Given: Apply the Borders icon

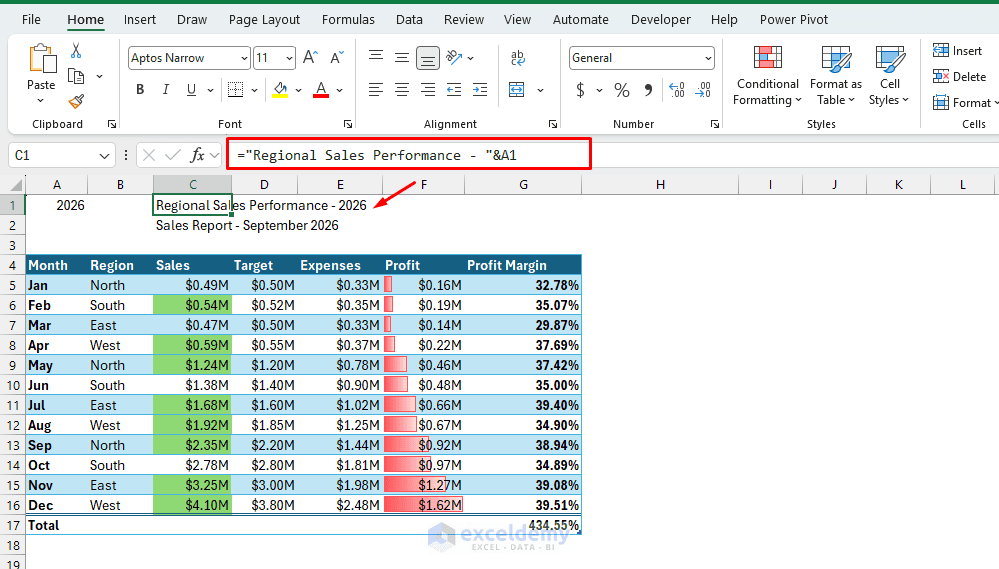Looking at the screenshot, I should click(236, 90).
